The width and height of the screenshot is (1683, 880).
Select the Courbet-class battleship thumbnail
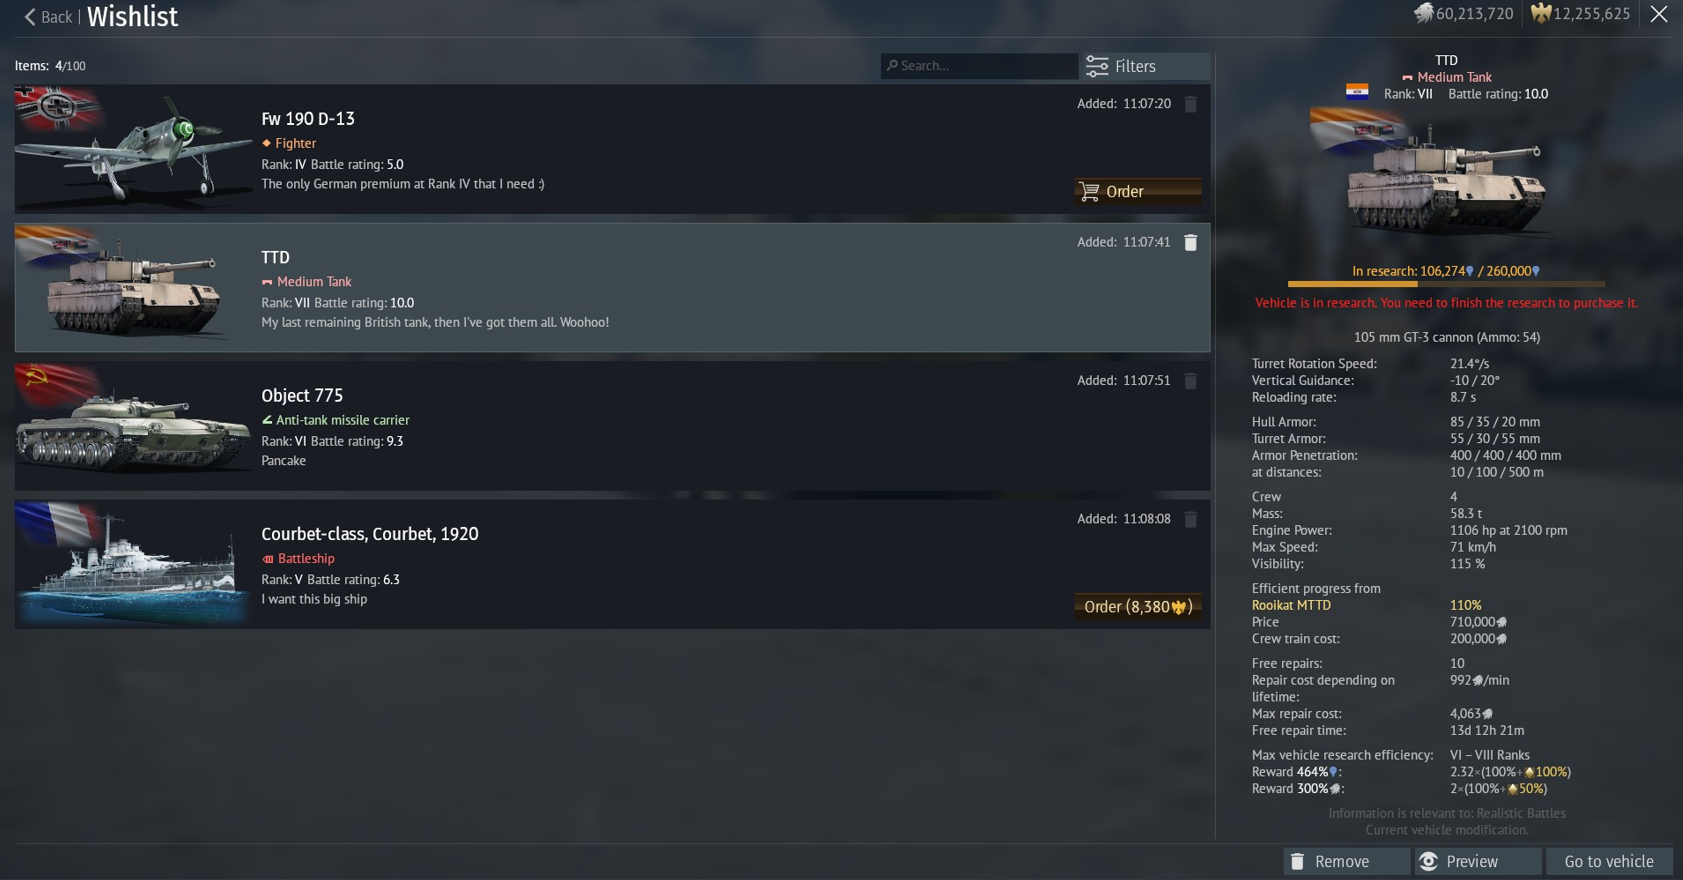133,564
